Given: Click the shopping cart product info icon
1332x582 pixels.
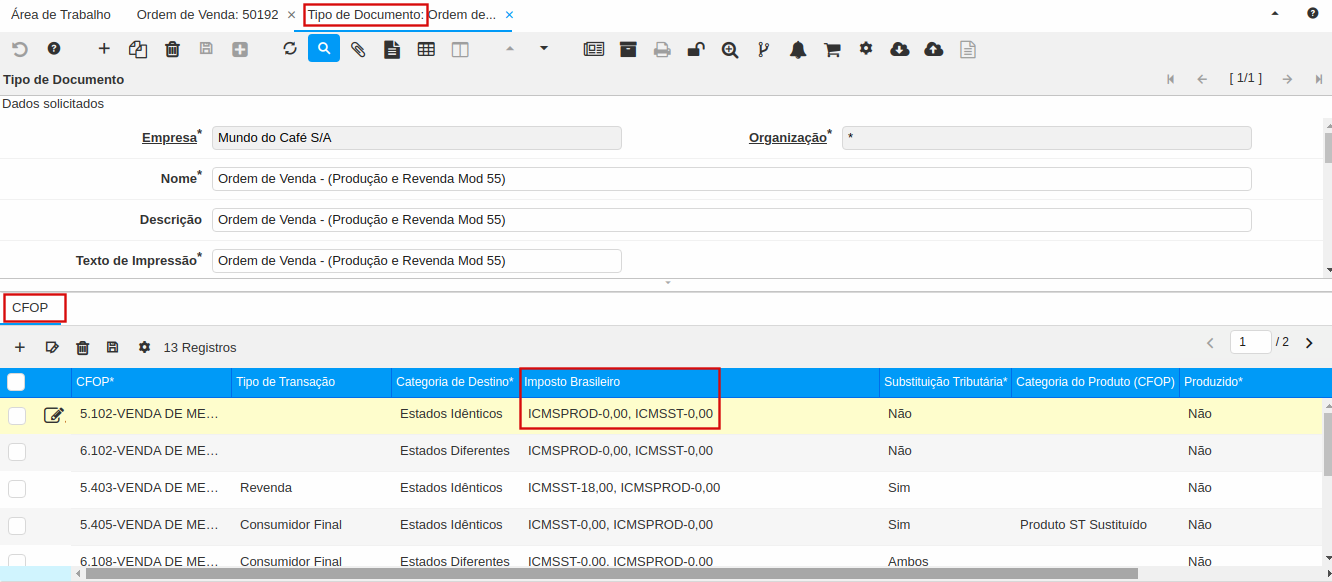Looking at the screenshot, I should [x=832, y=49].
